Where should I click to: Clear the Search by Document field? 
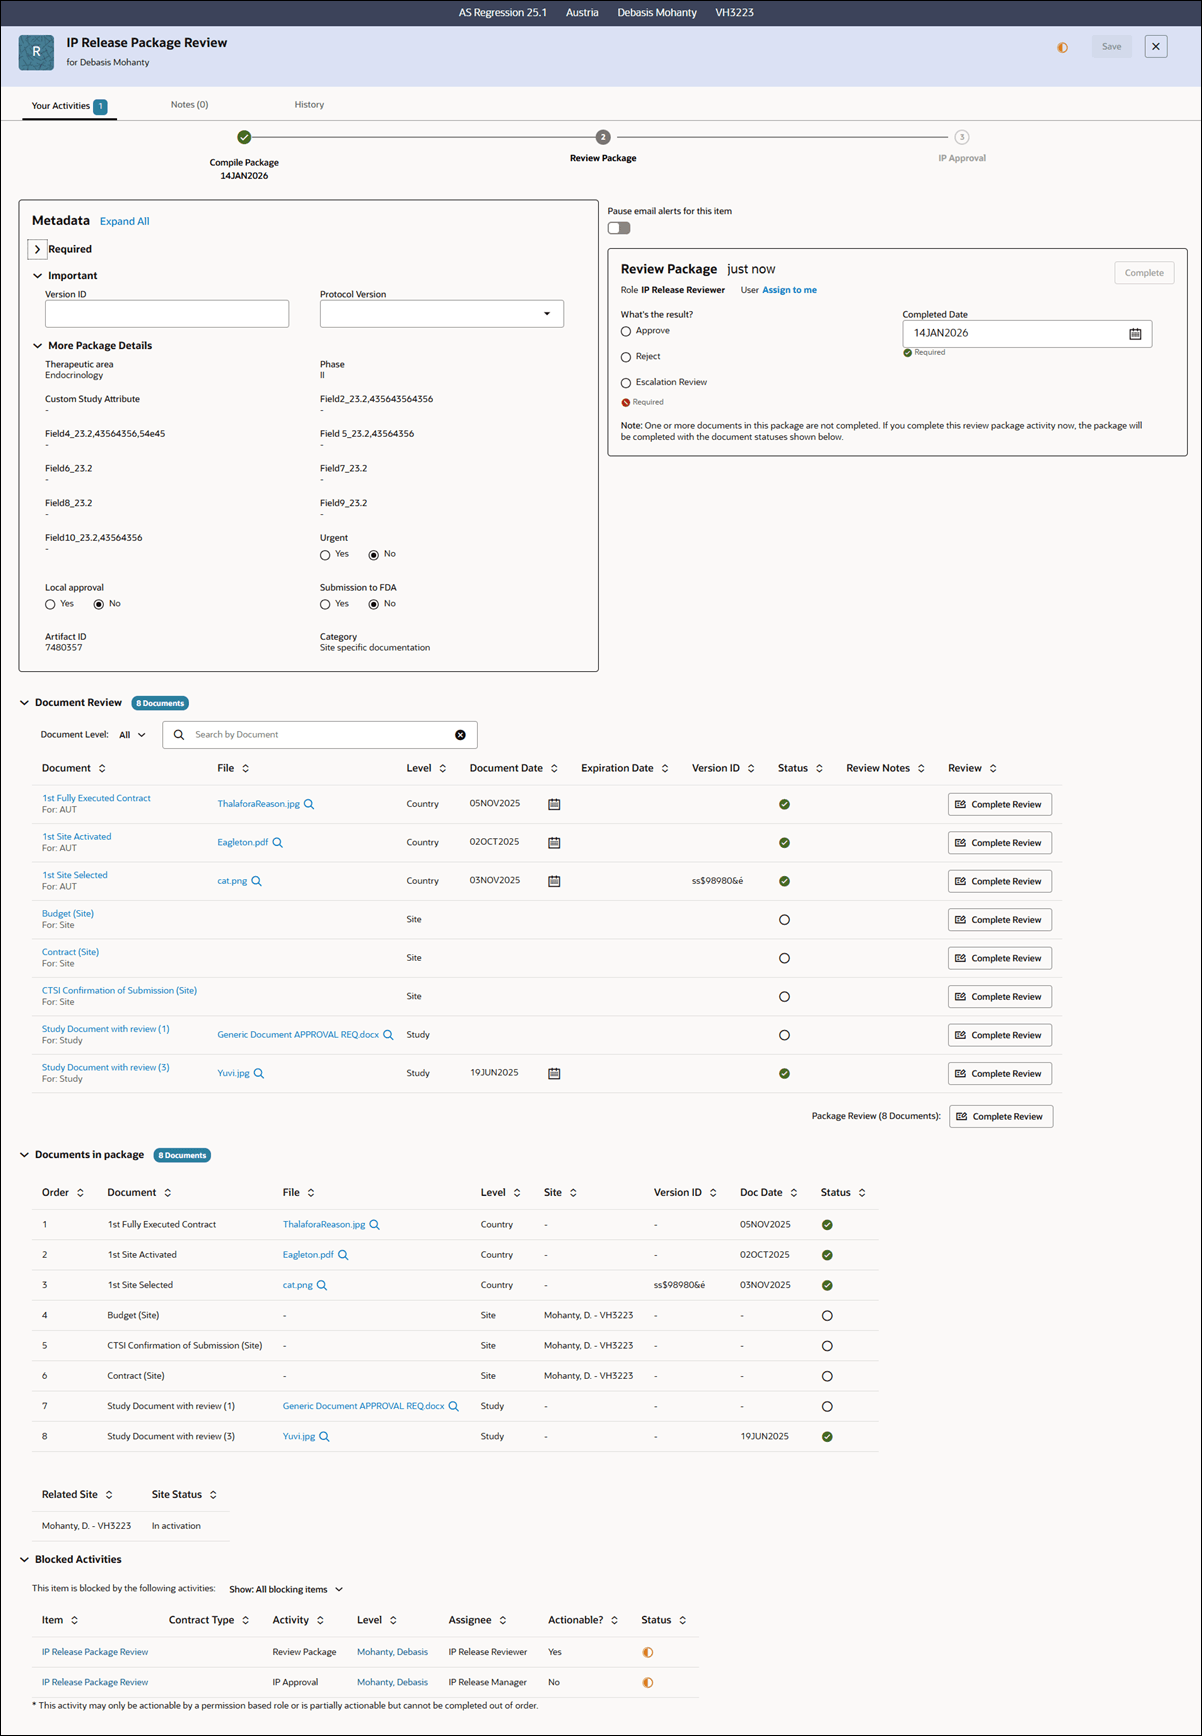tap(460, 735)
